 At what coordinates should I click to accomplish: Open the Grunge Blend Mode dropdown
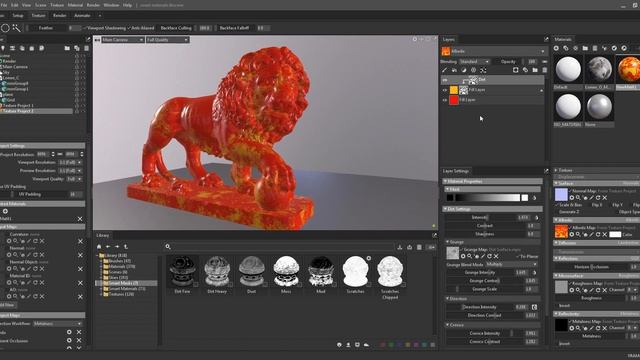pos(511,264)
